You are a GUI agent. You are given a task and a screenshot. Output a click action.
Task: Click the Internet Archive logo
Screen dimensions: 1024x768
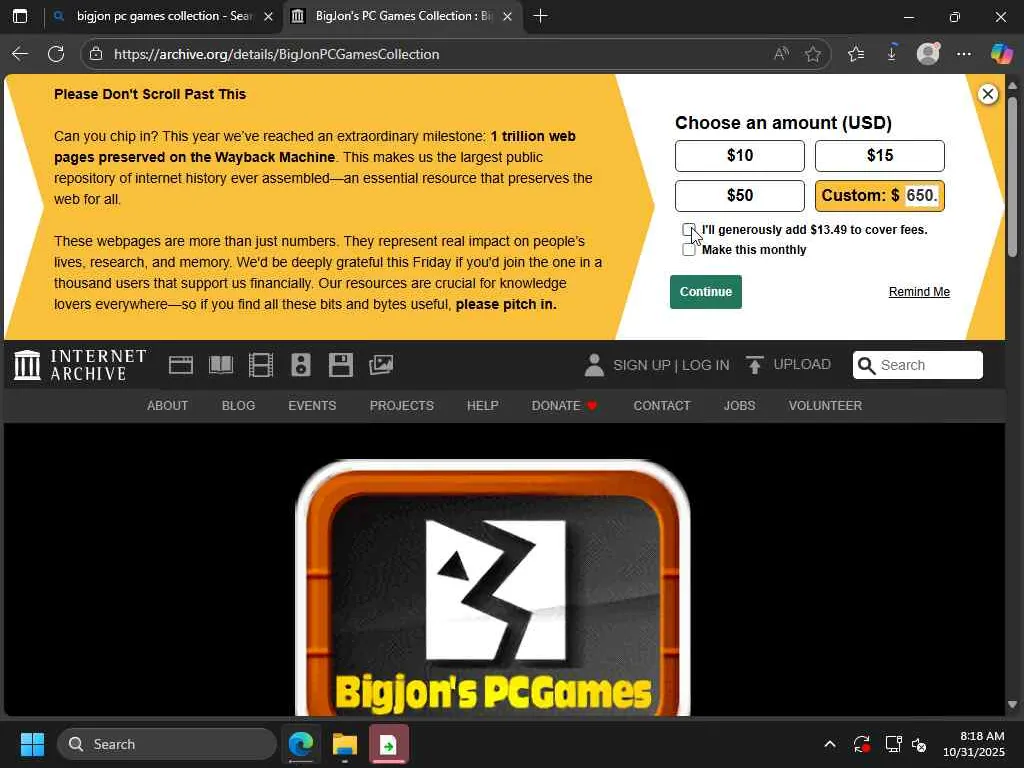tap(80, 365)
